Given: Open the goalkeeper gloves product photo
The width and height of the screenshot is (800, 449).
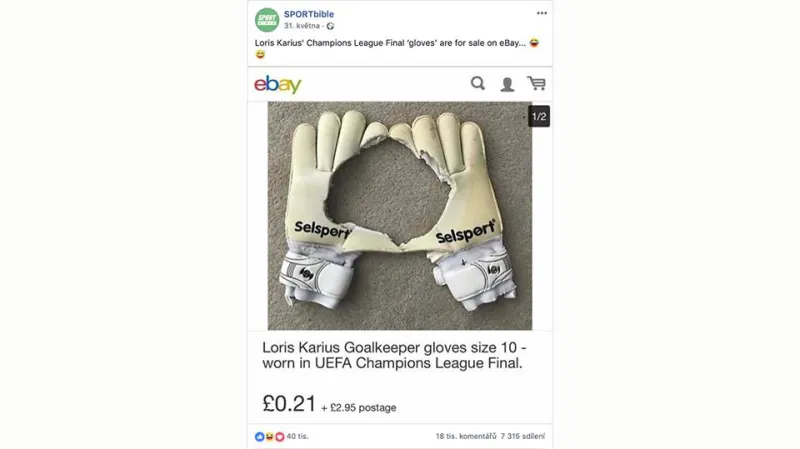Looking at the screenshot, I should (399, 216).
